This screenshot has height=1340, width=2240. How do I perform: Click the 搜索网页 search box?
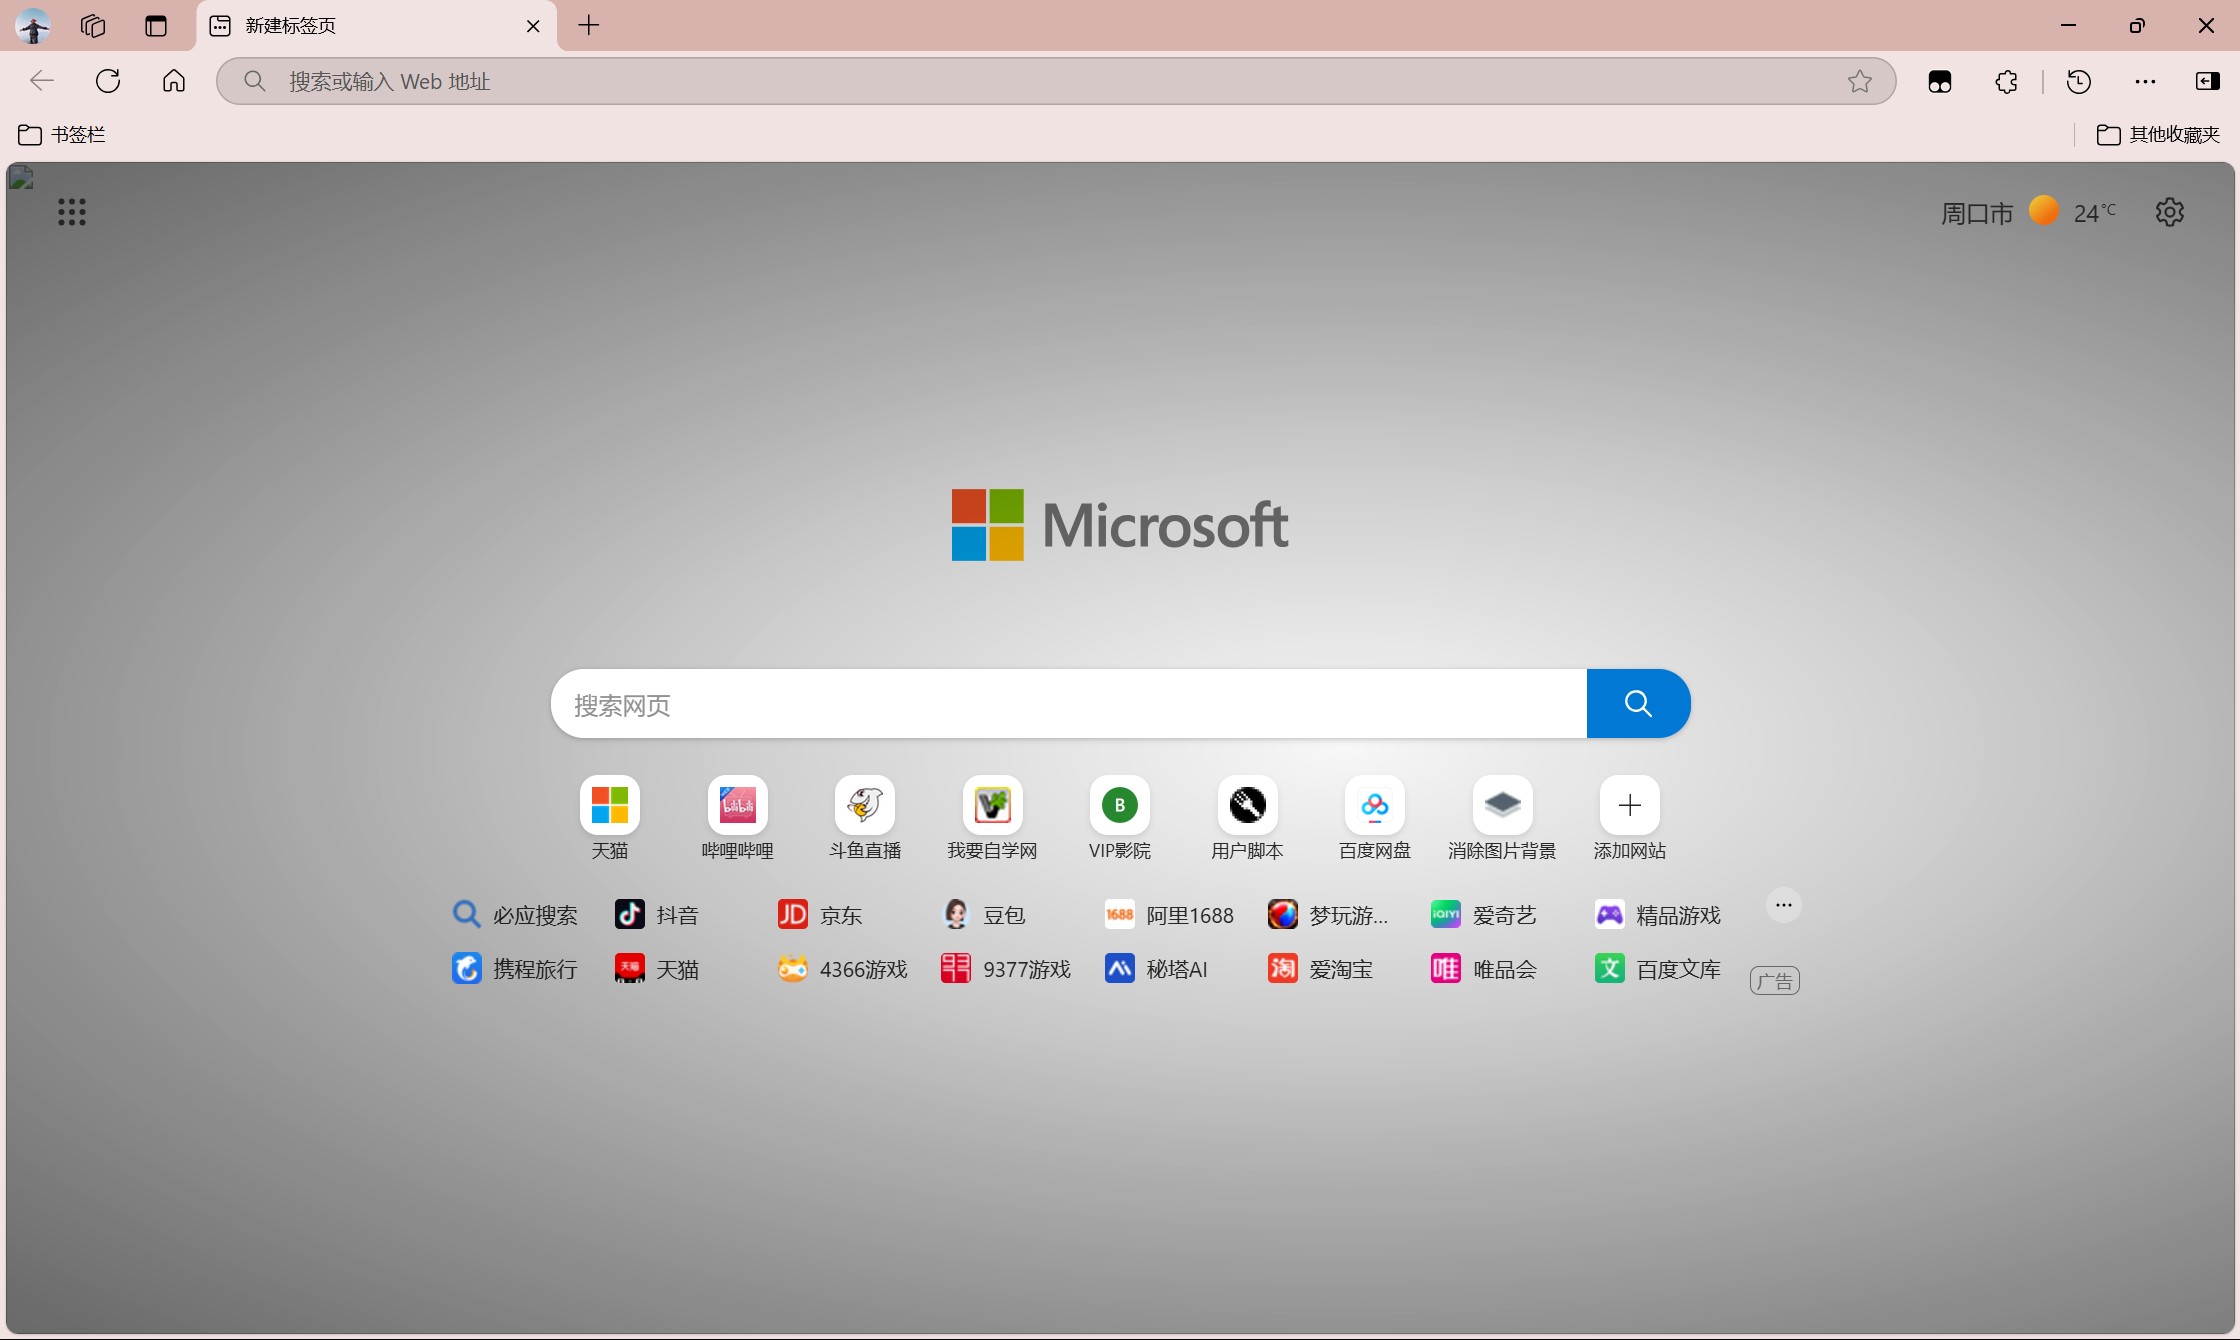(1068, 704)
